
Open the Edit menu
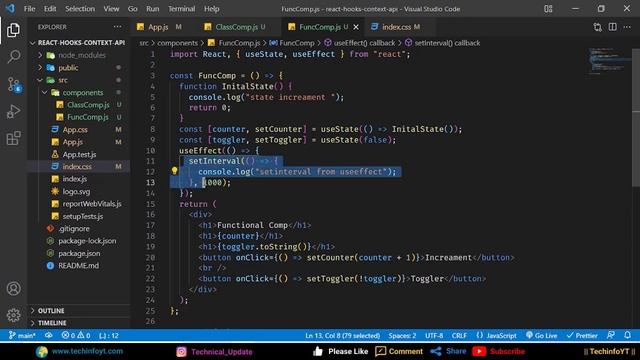(50, 9)
